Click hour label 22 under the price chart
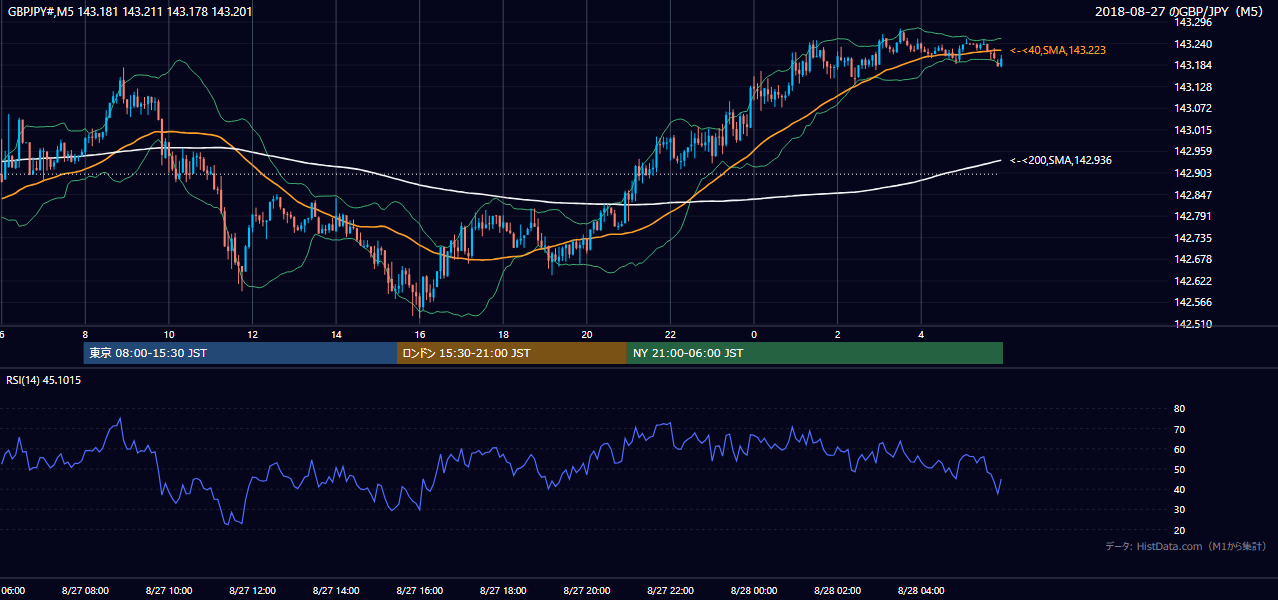Image resolution: width=1278 pixels, height=600 pixels. [670, 335]
